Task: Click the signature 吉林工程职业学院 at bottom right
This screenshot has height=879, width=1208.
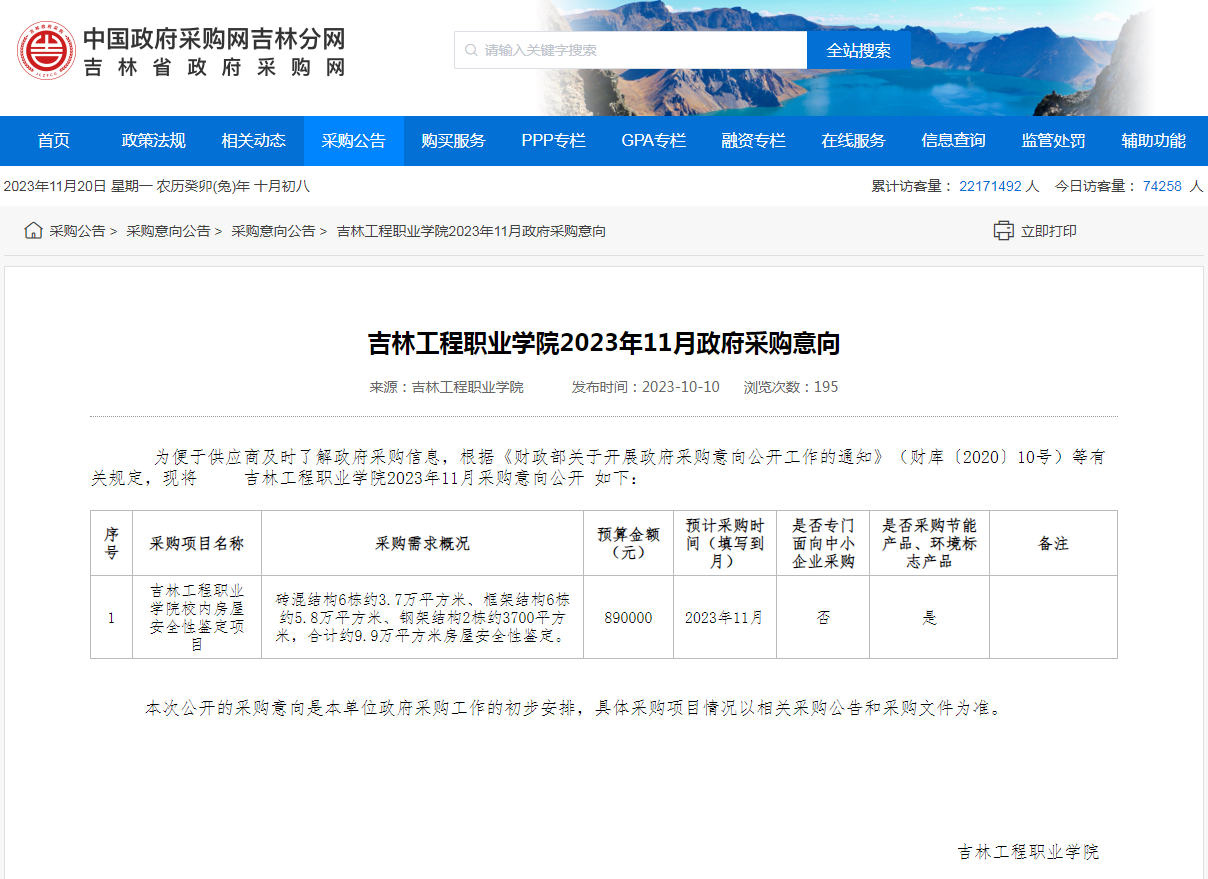Action: tap(1028, 852)
